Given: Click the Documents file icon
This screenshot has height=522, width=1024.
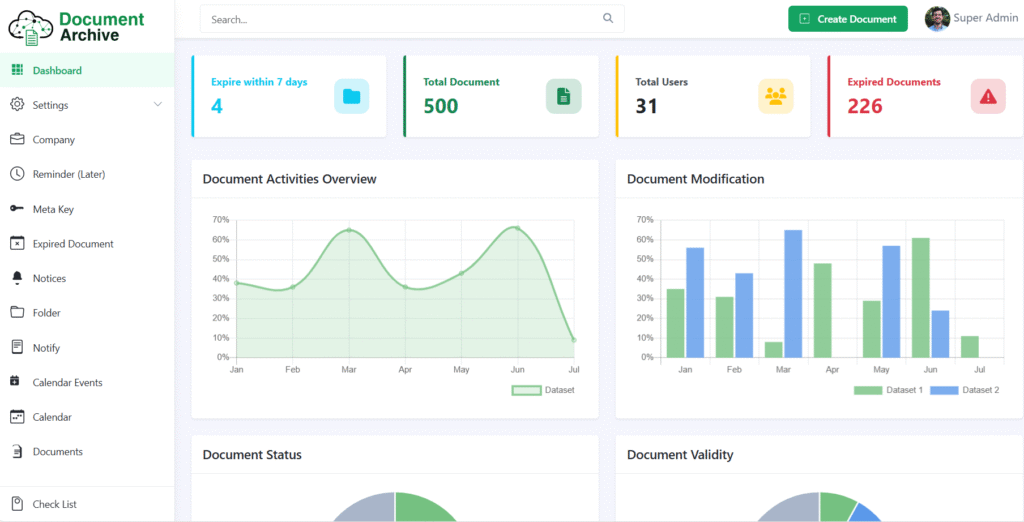Looking at the screenshot, I should [18, 451].
